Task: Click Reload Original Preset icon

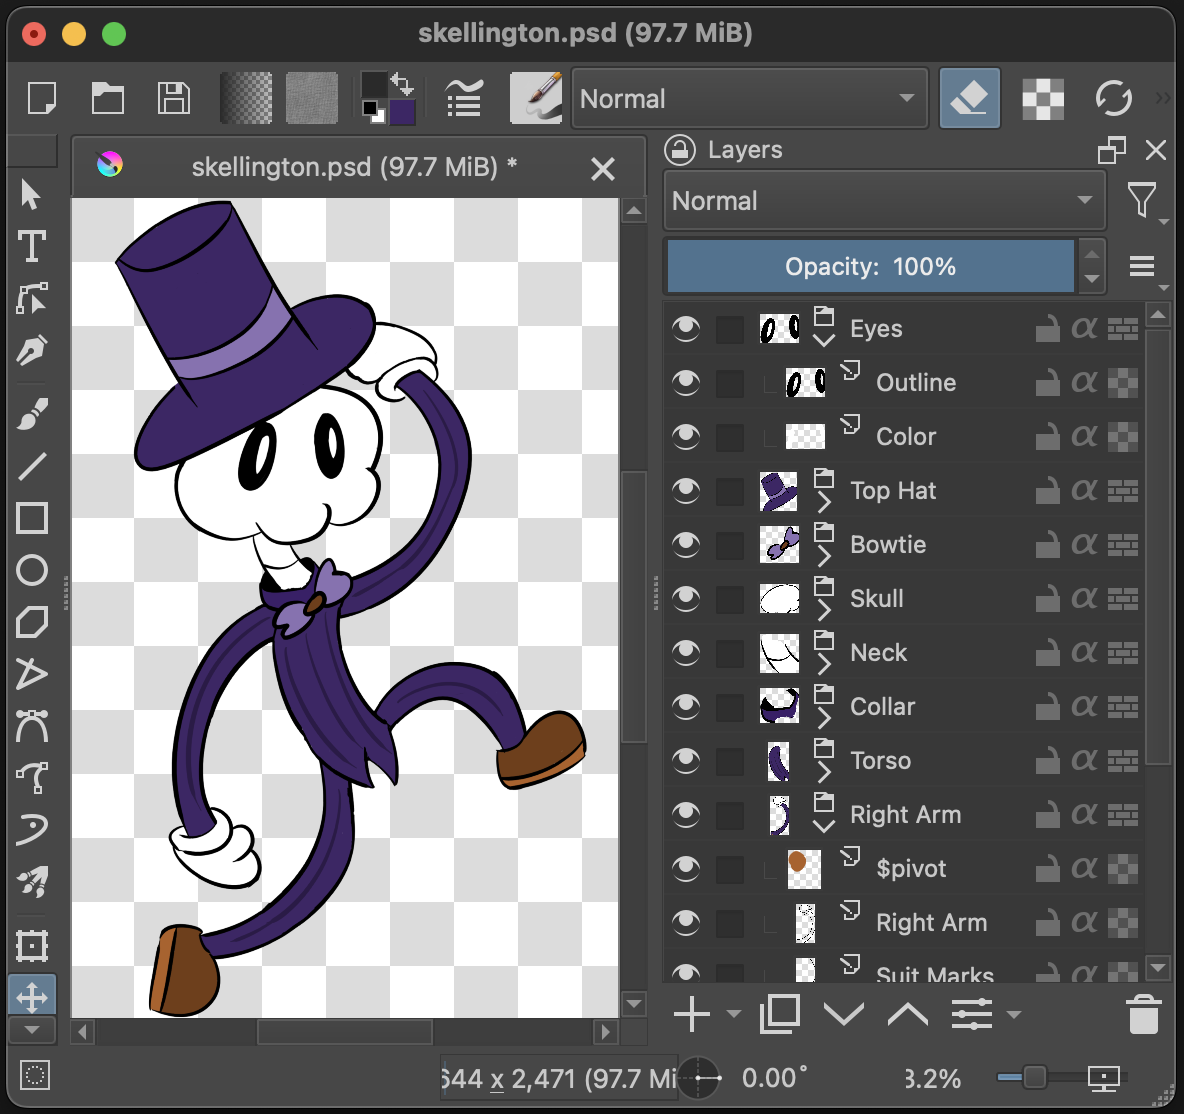Action: pyautogui.click(x=1112, y=97)
